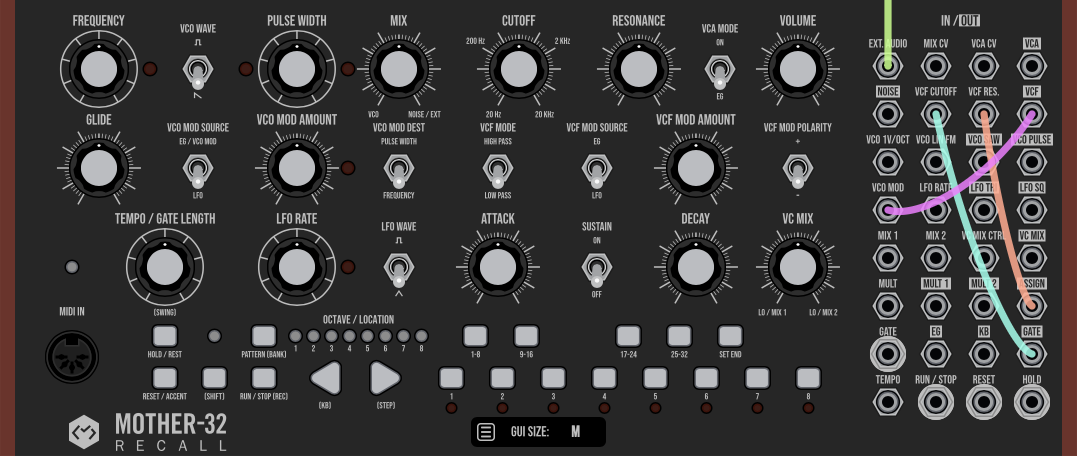Click the MIX 1 input jack
Screen dimensions: 1077x456
point(887,259)
